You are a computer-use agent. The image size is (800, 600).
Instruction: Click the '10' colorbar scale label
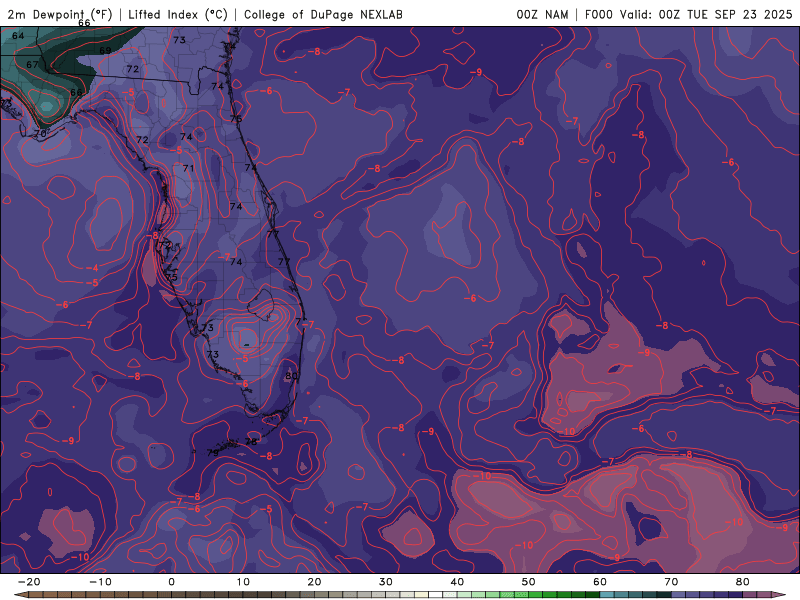pos(243,582)
